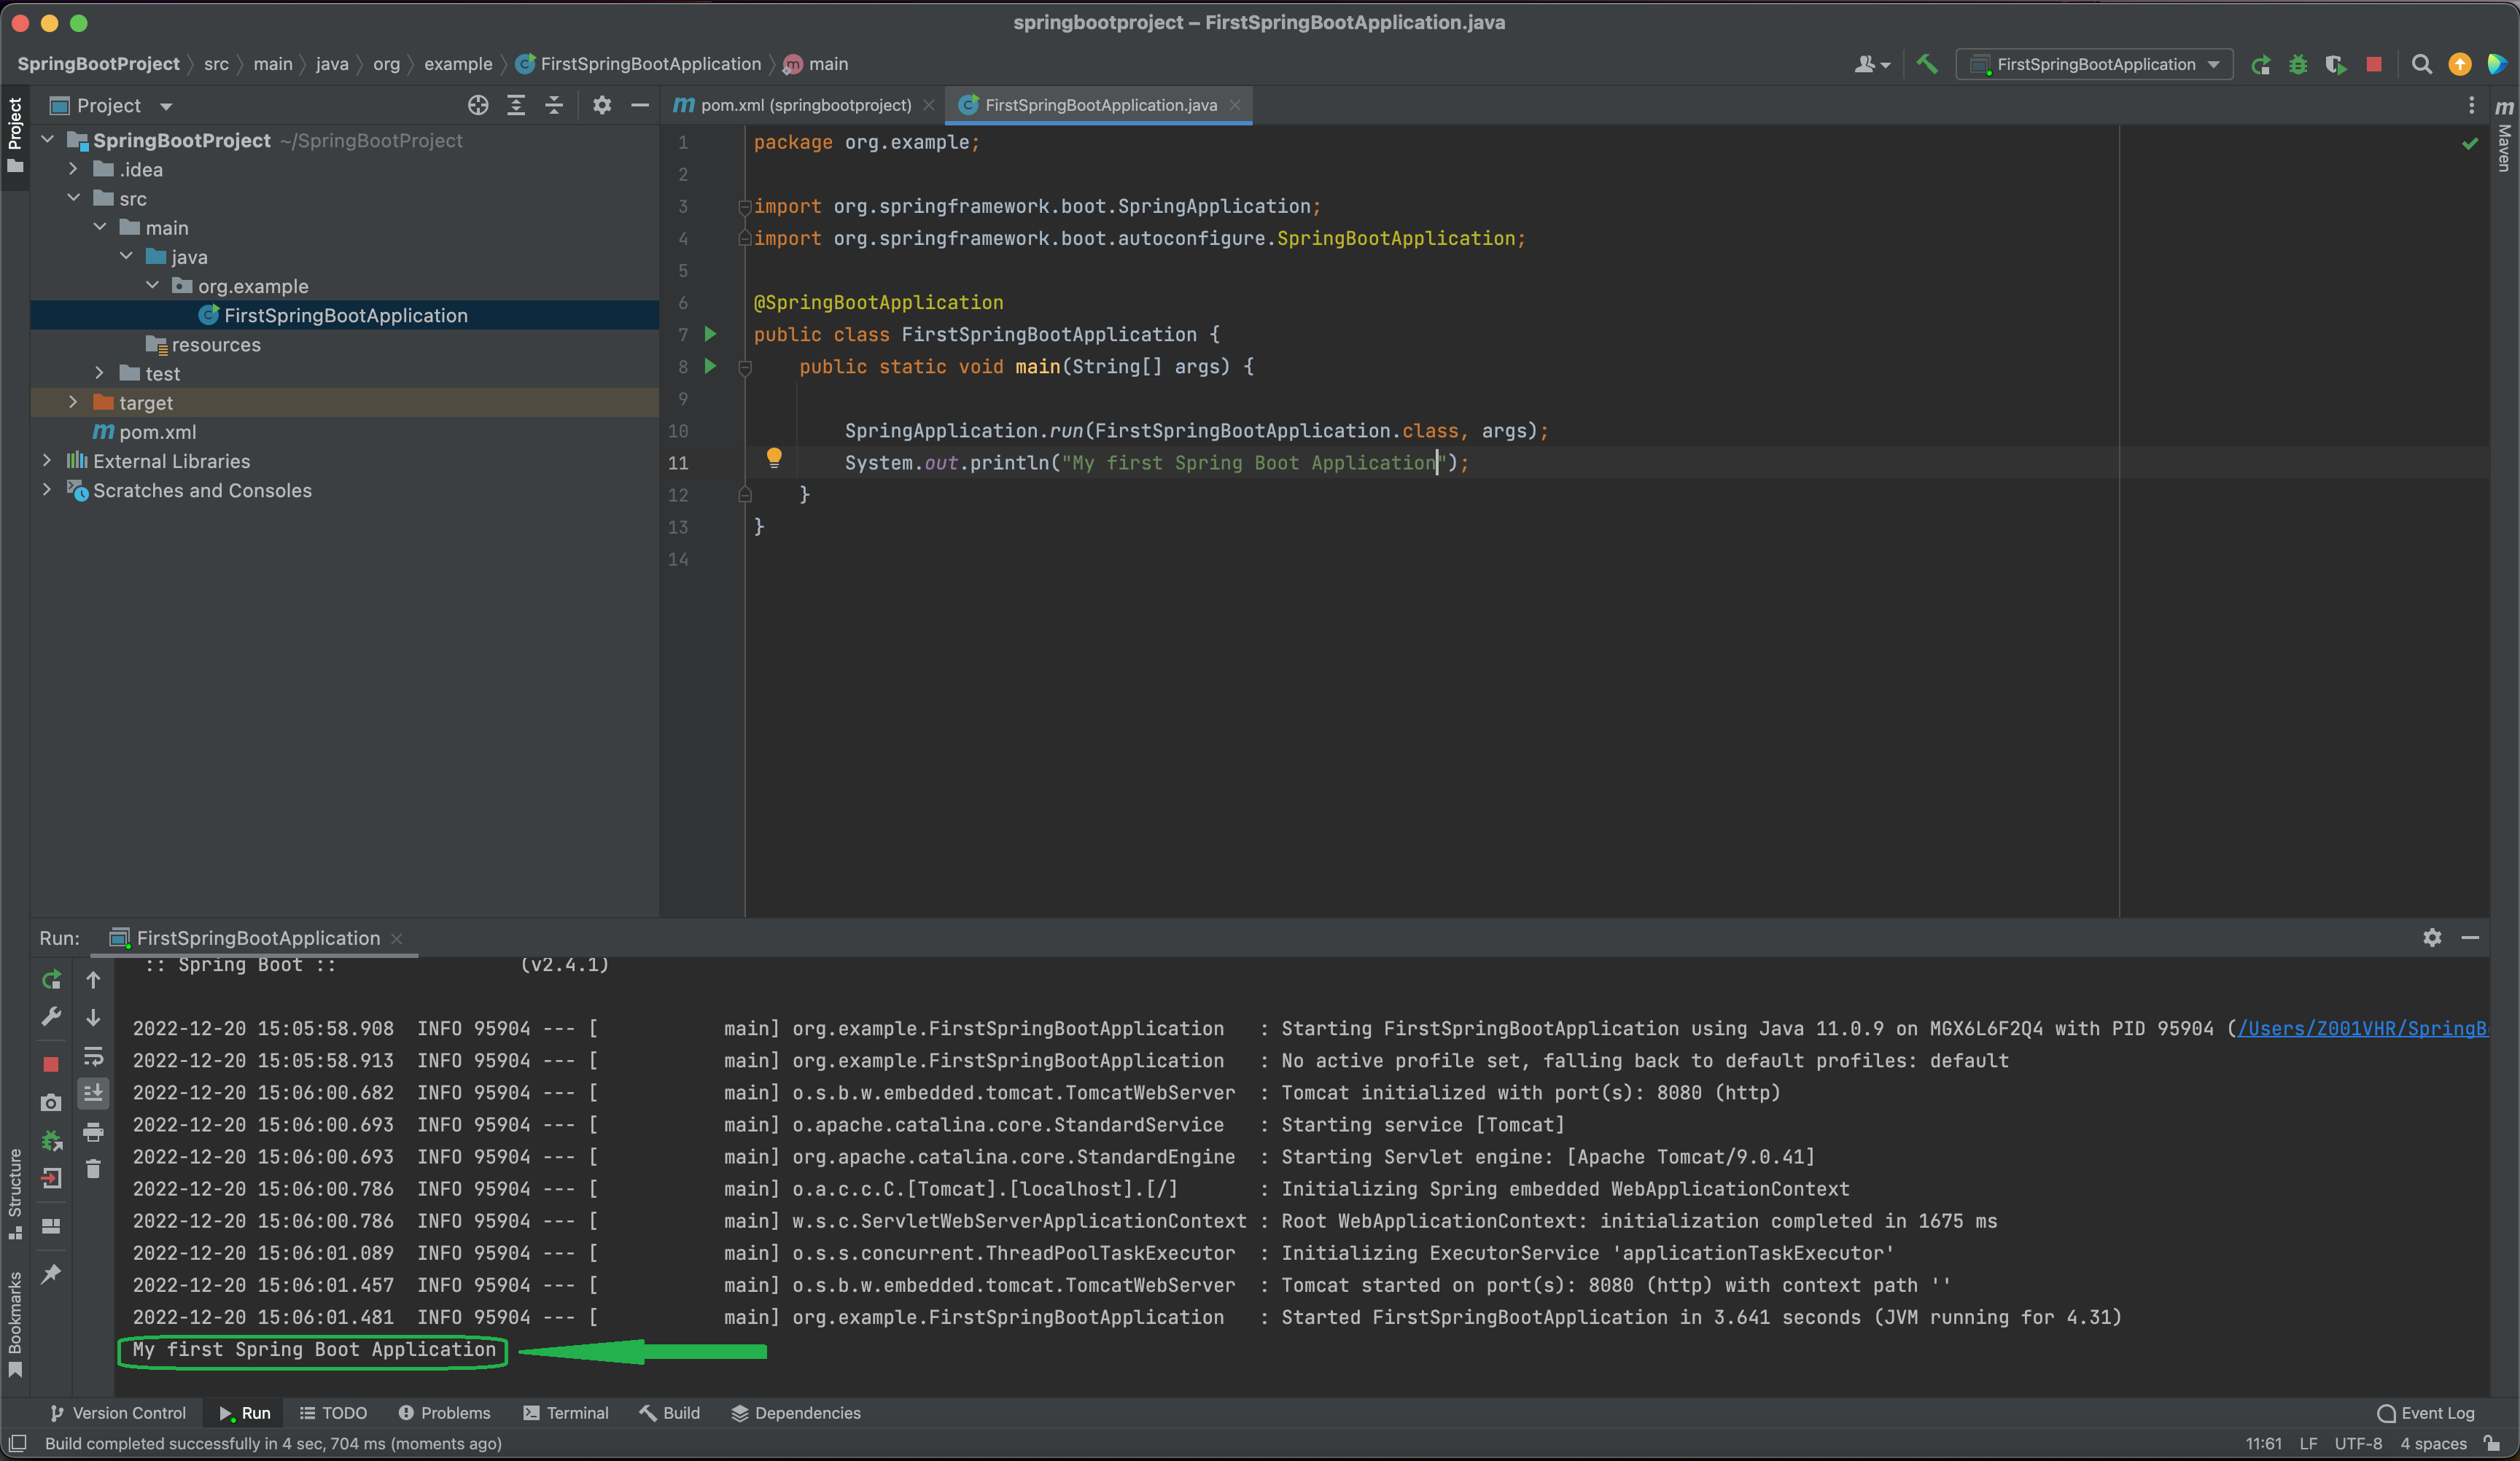Toggle read-only lock in status bar
Screen dimensions: 2520x1461
(2492, 1443)
